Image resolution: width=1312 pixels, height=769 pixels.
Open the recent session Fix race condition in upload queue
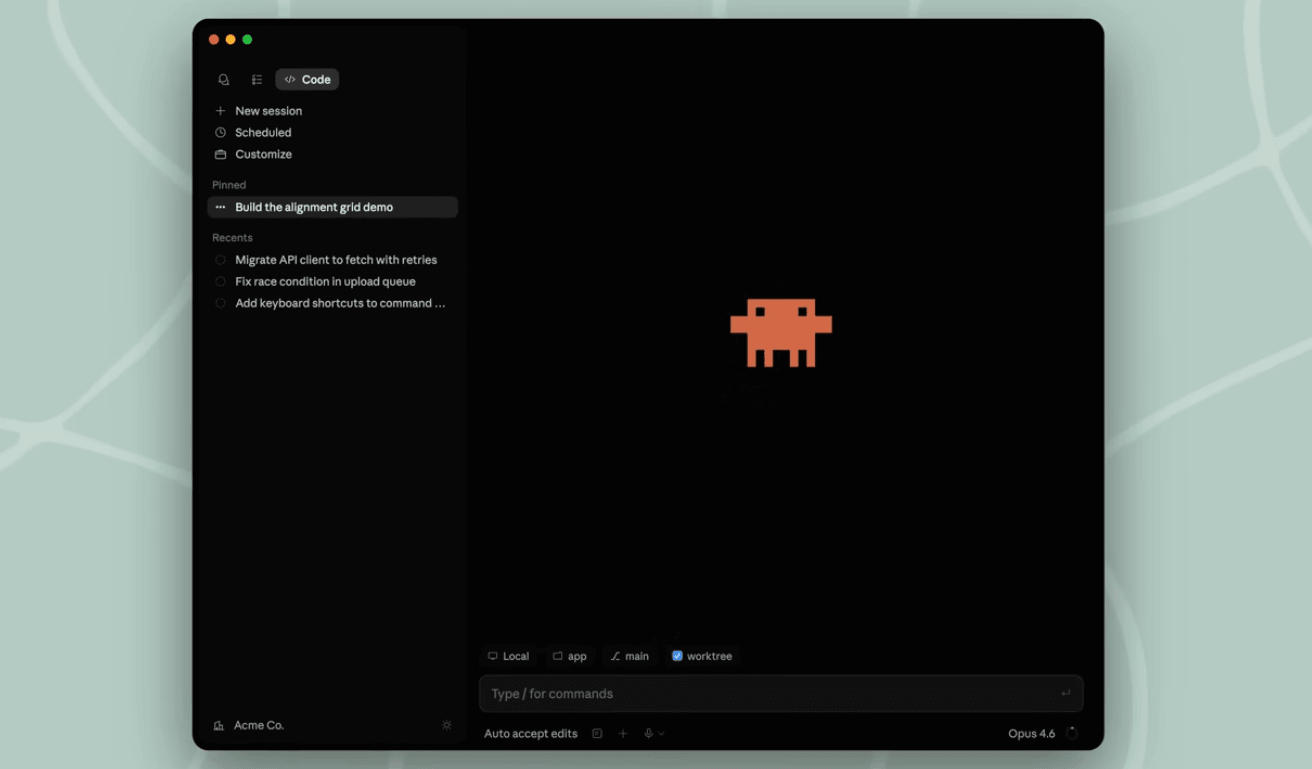(x=325, y=281)
